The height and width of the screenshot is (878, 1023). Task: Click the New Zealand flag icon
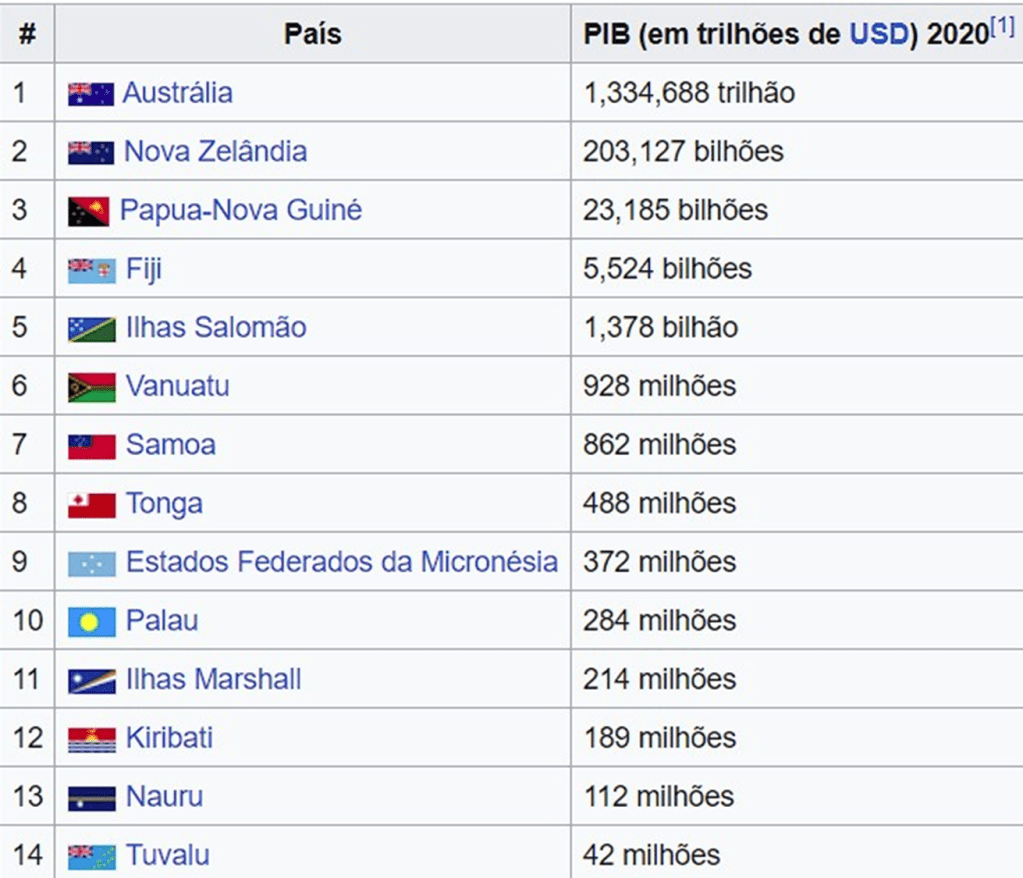pos(91,153)
